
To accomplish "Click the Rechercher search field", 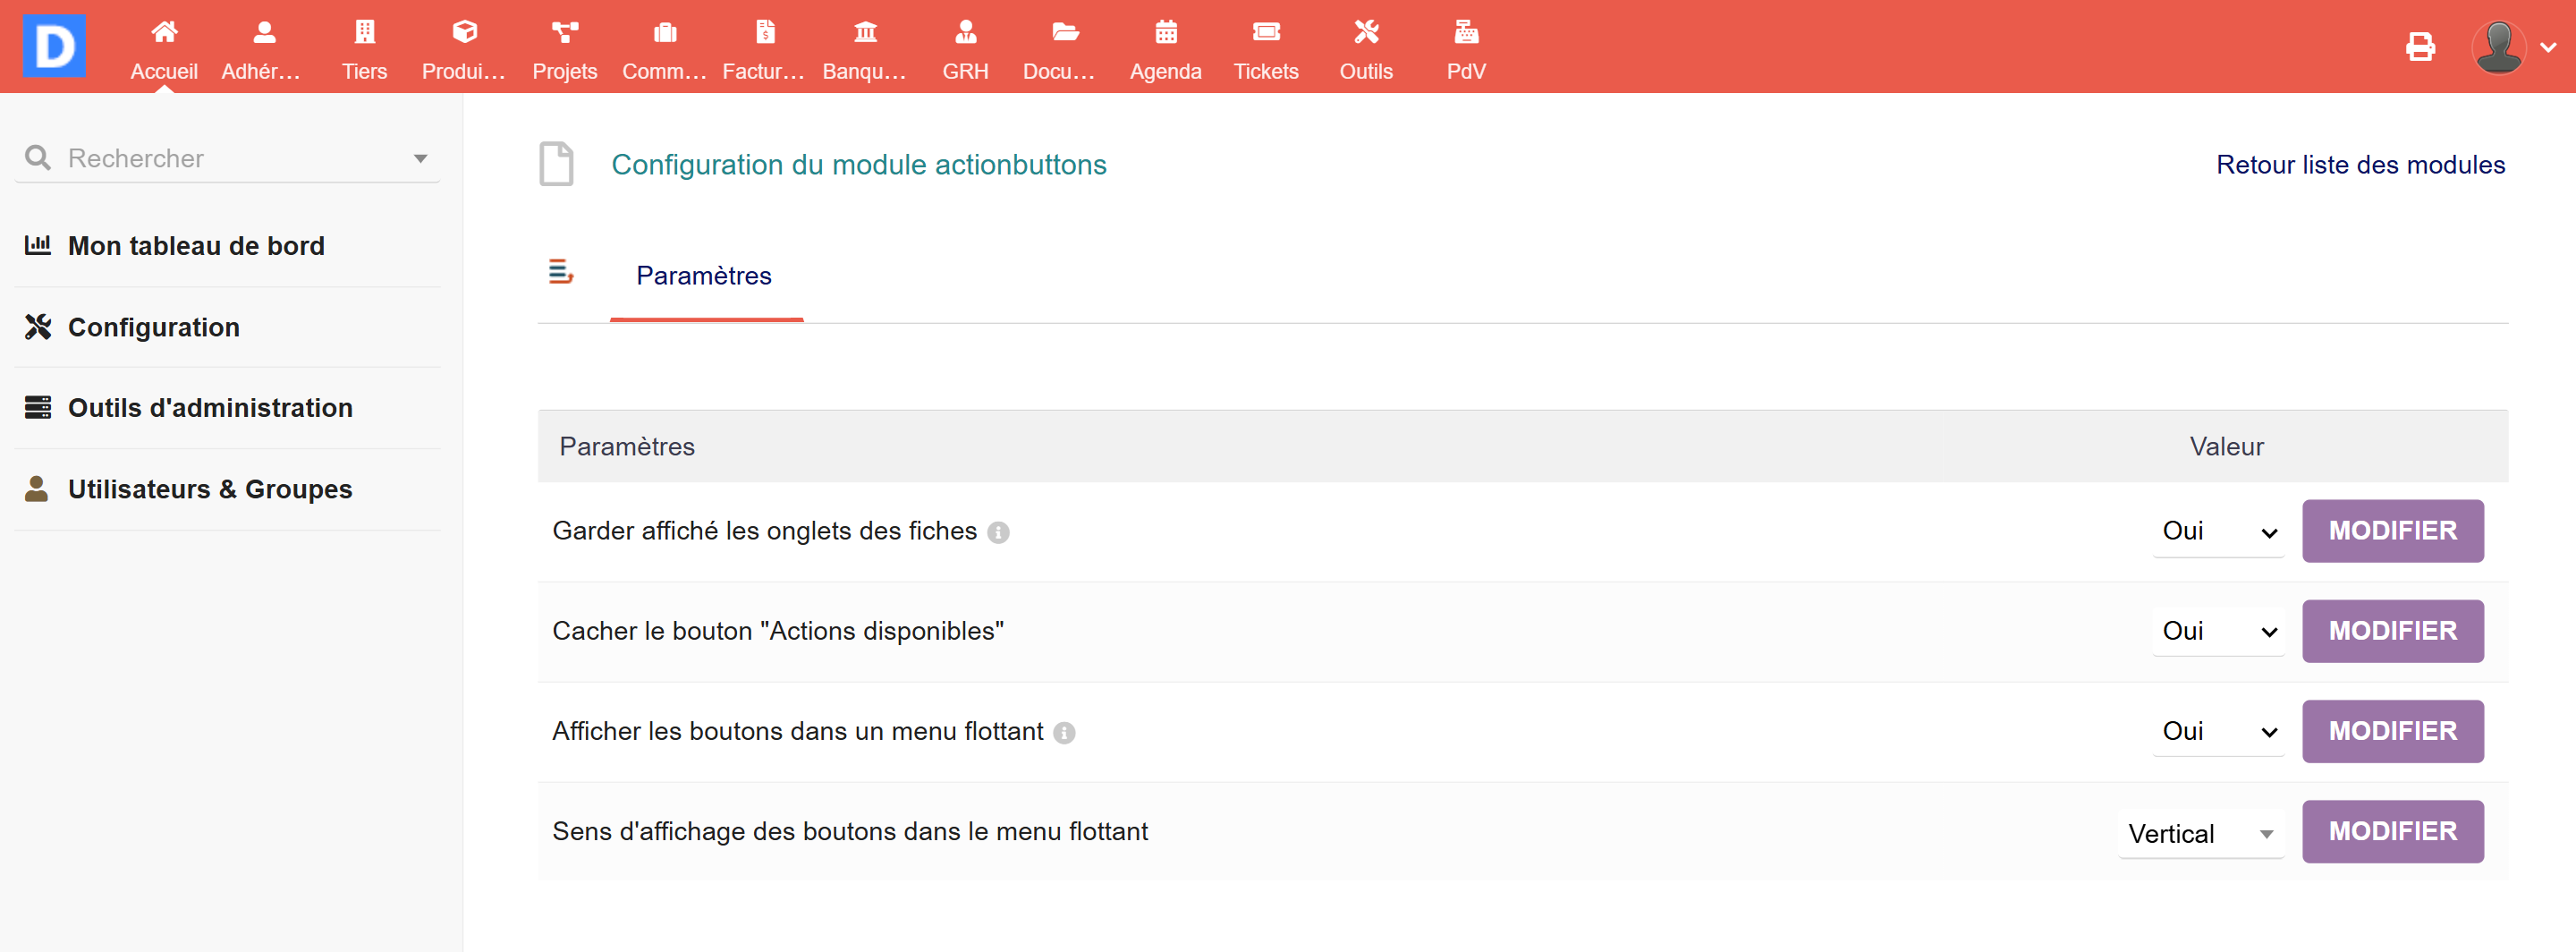I will click(x=230, y=158).
